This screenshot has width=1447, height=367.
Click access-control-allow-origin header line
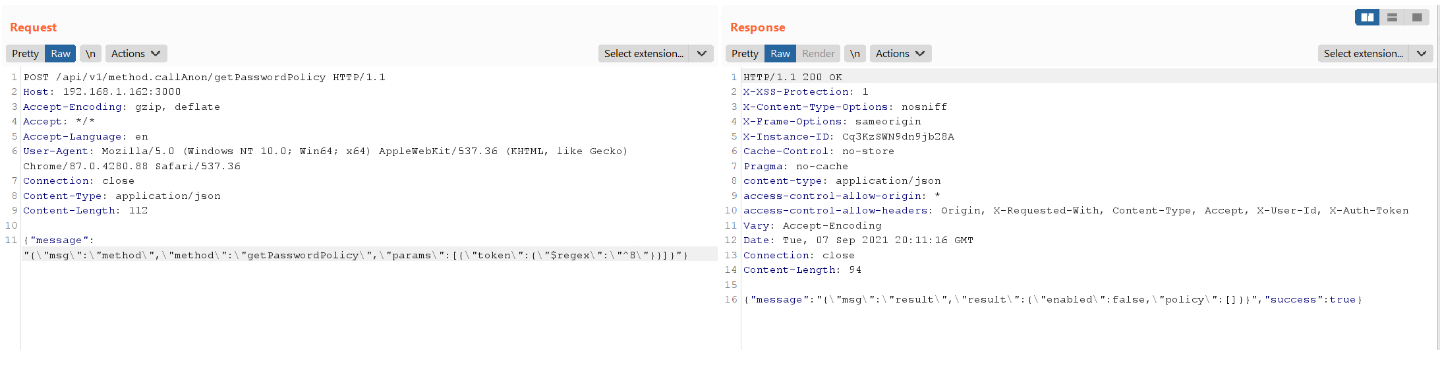coord(843,196)
